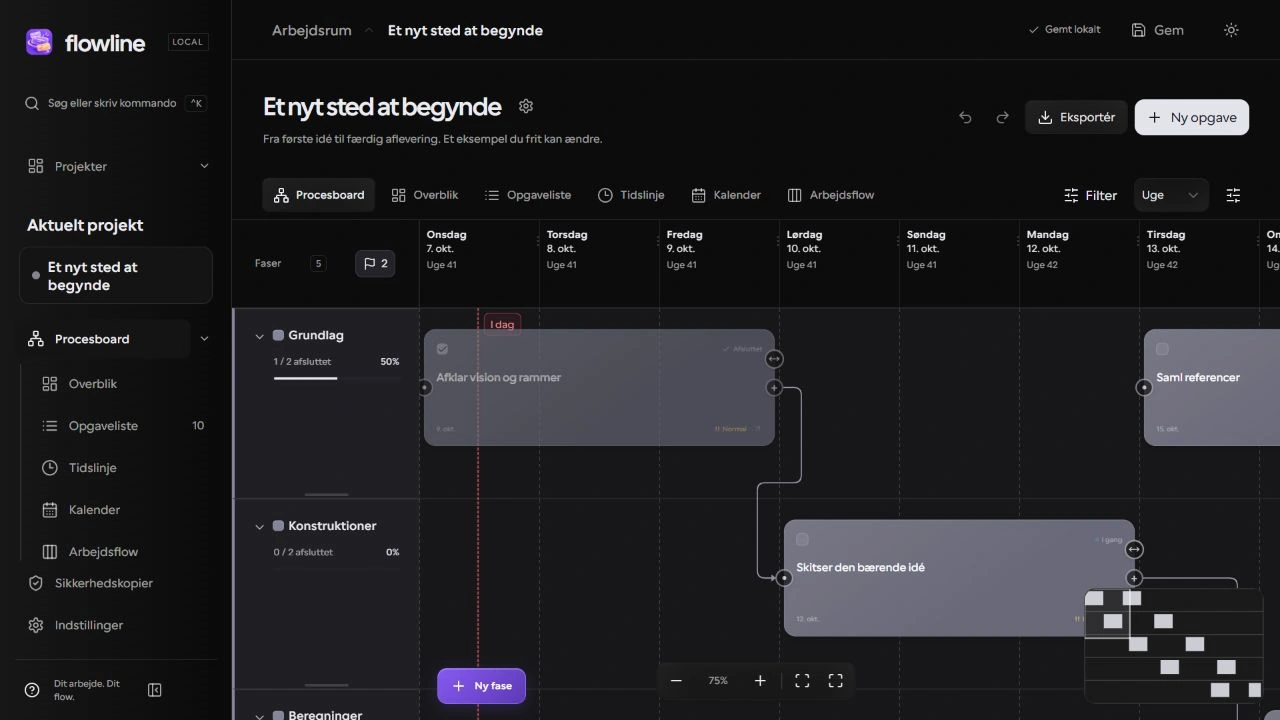Switch to the Opgaveliste tab
Image resolution: width=1280 pixels, height=720 pixels.
pyautogui.click(x=528, y=195)
